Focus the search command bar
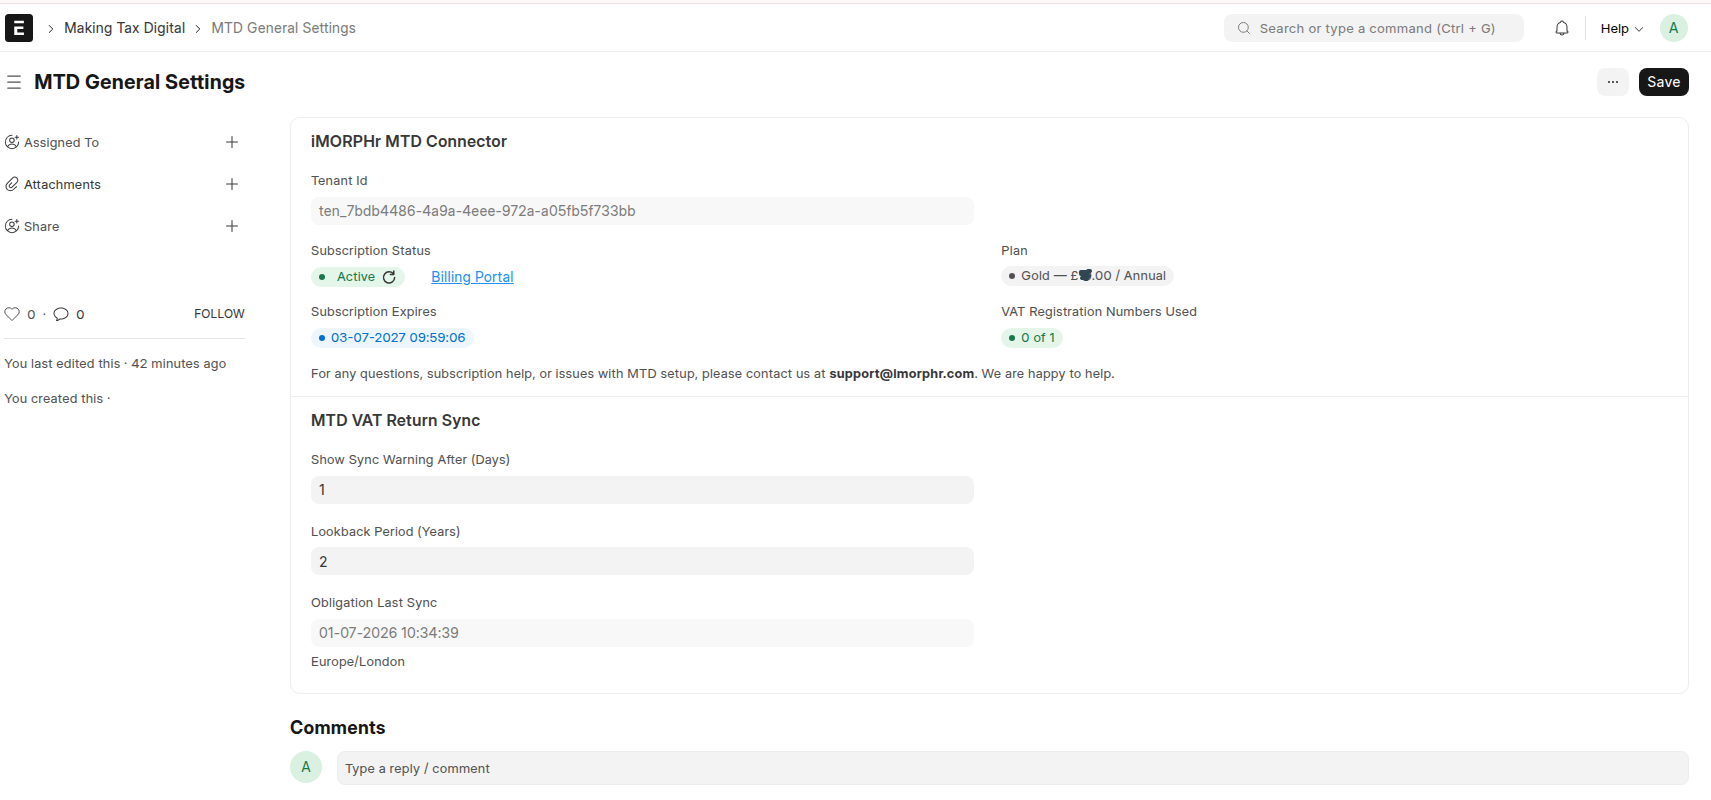The image size is (1711, 800). tap(1373, 28)
